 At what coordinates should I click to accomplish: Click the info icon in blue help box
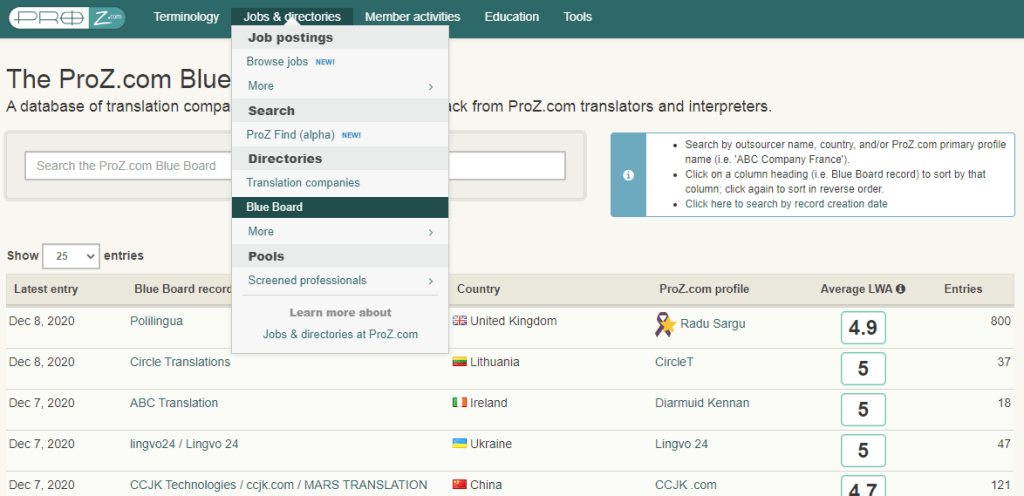click(628, 175)
